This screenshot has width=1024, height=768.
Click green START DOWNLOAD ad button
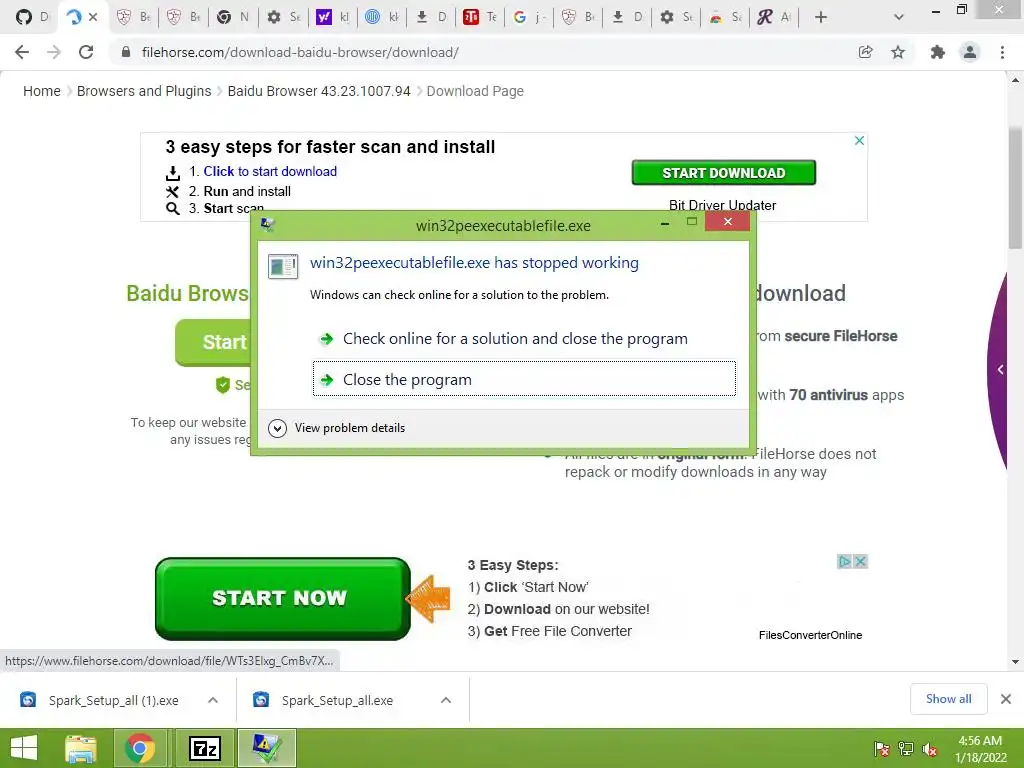(724, 172)
